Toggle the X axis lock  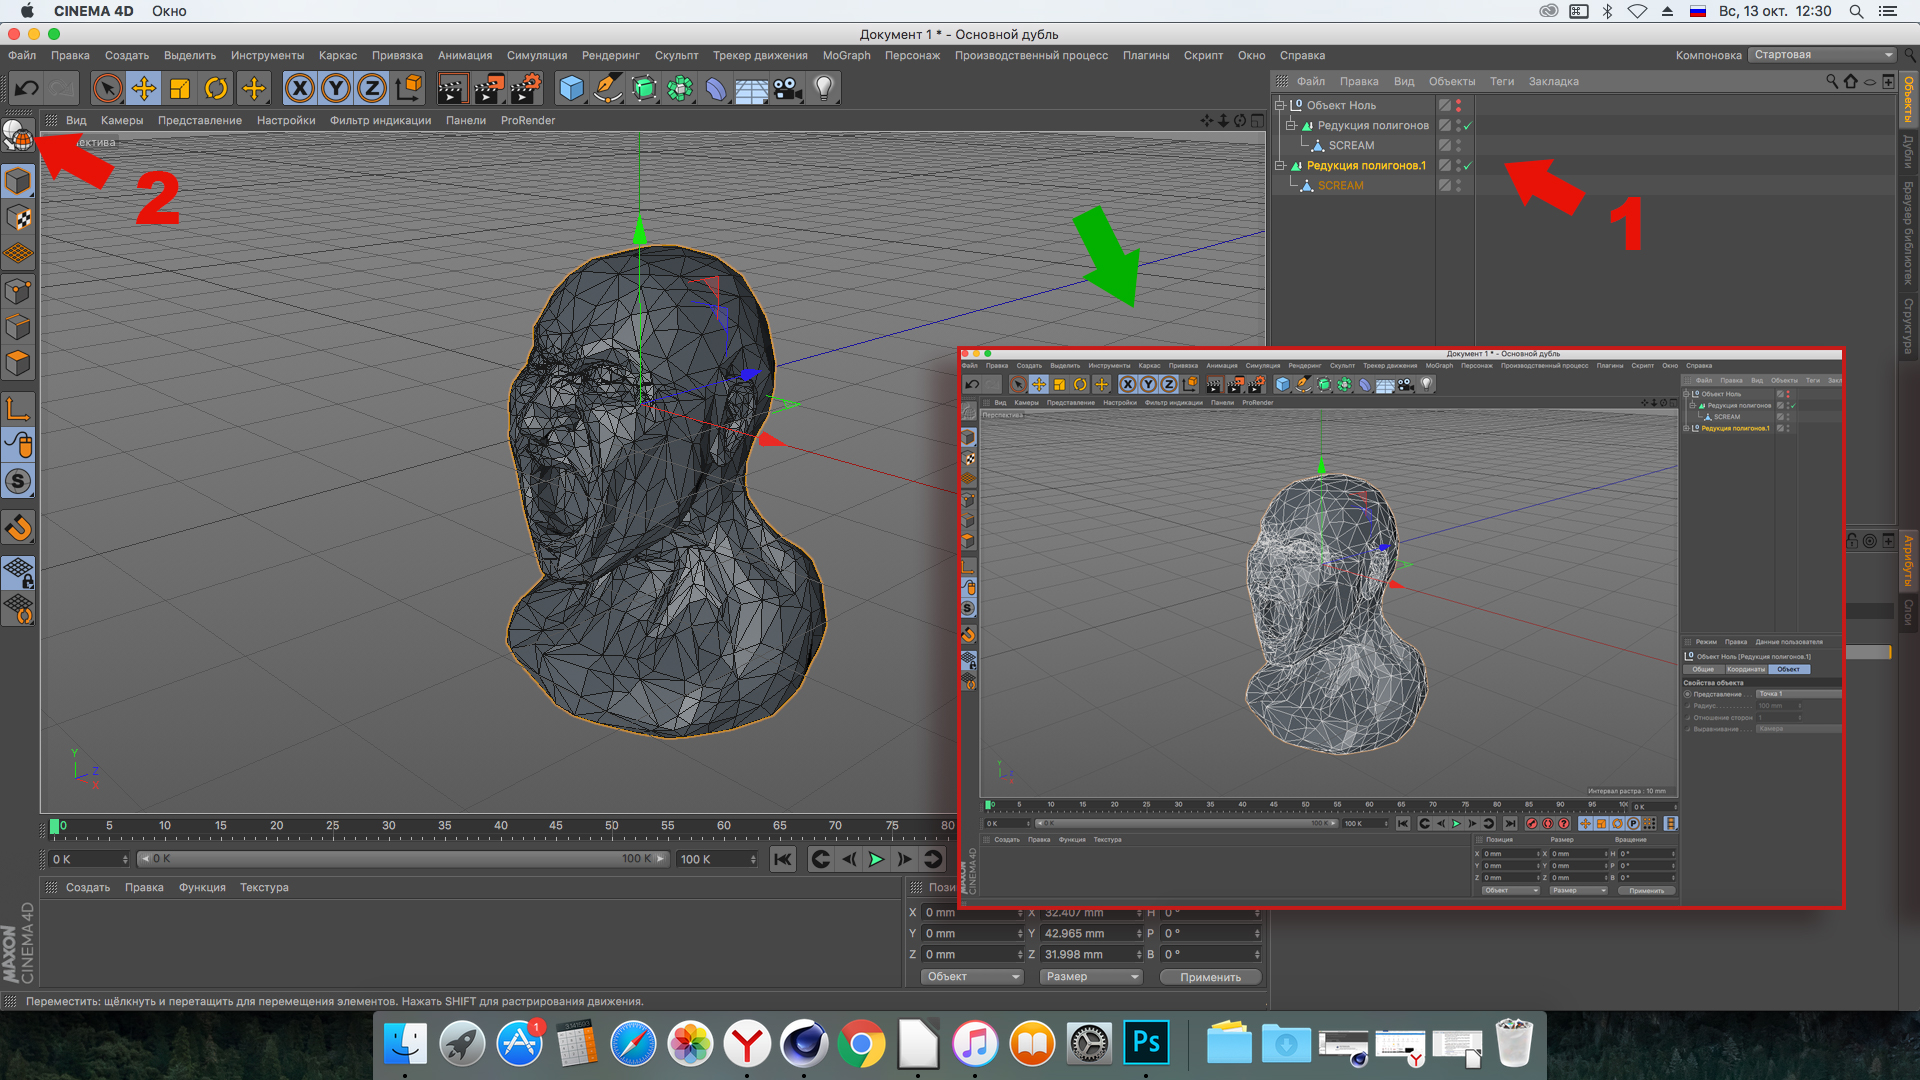point(299,88)
